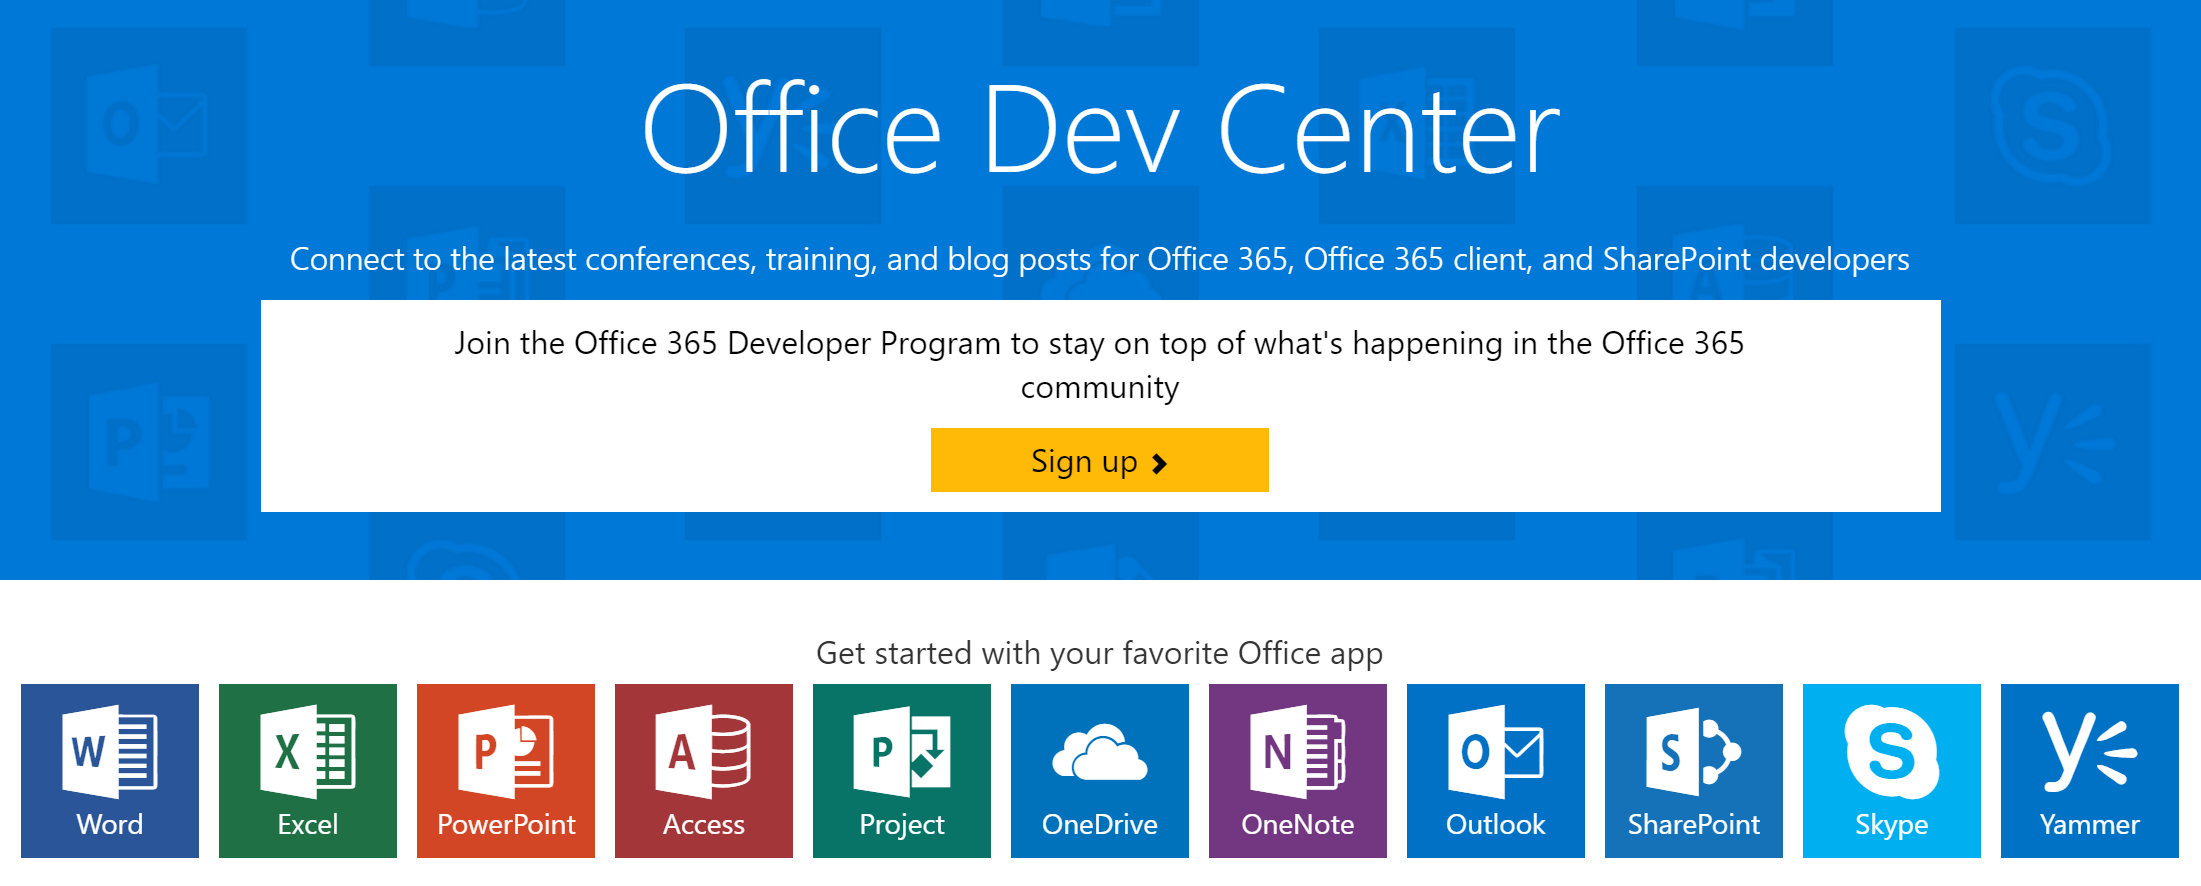
Task: Click the Word tile label
Action: (x=109, y=824)
